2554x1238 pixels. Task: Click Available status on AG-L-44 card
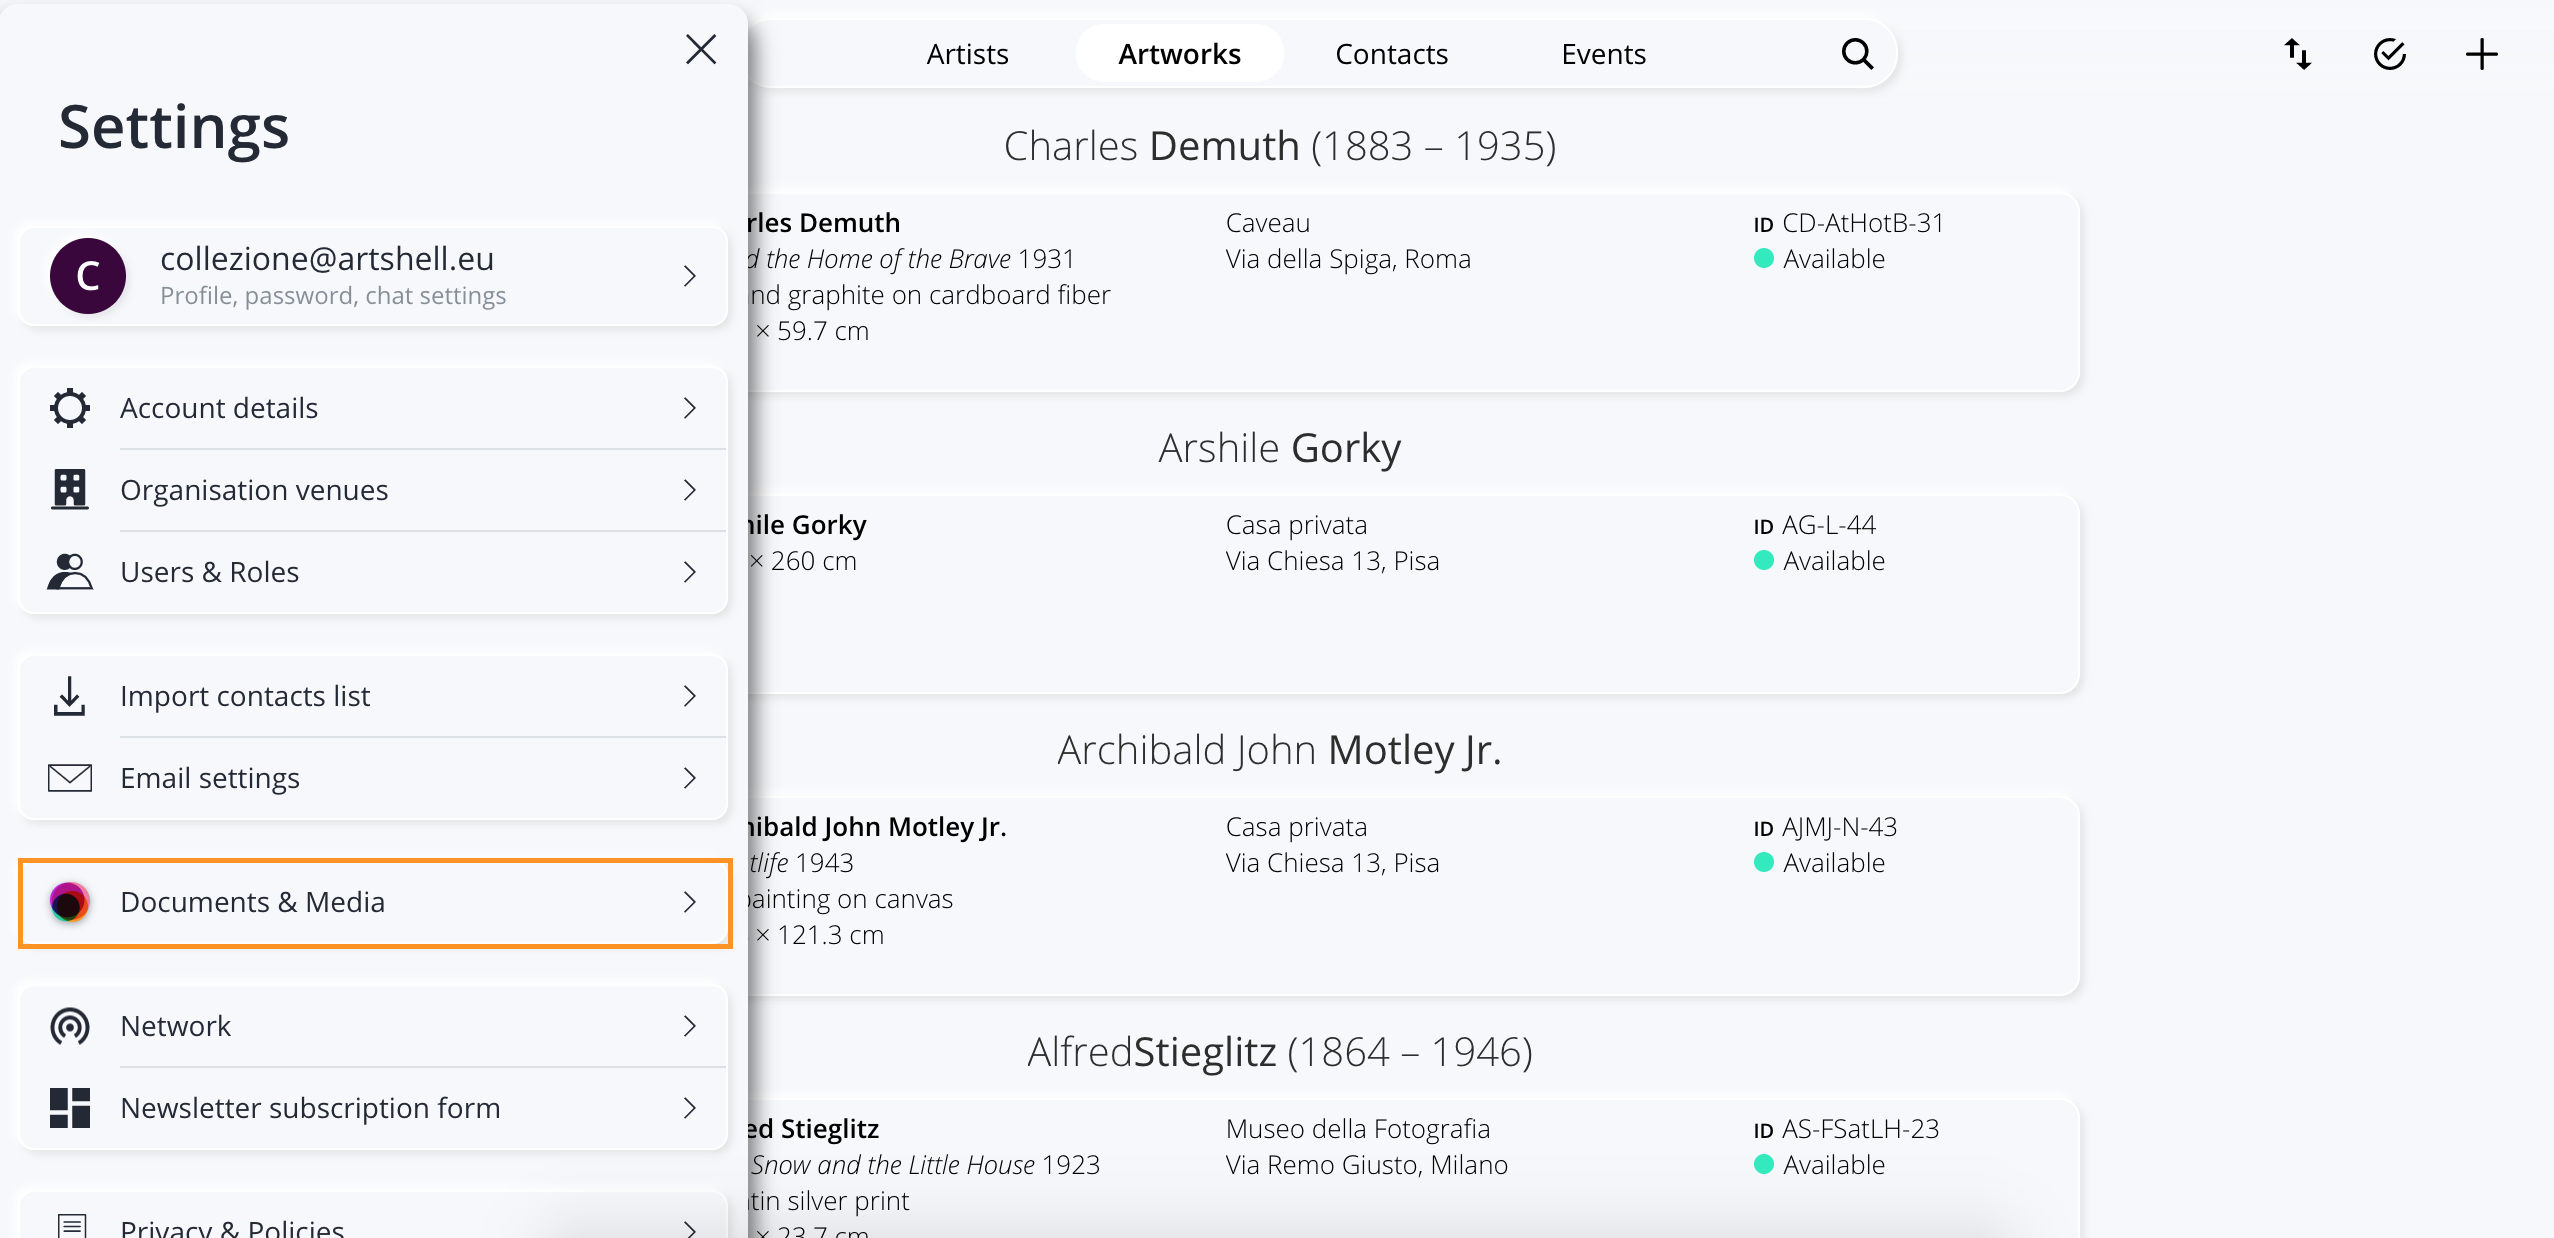point(1820,561)
